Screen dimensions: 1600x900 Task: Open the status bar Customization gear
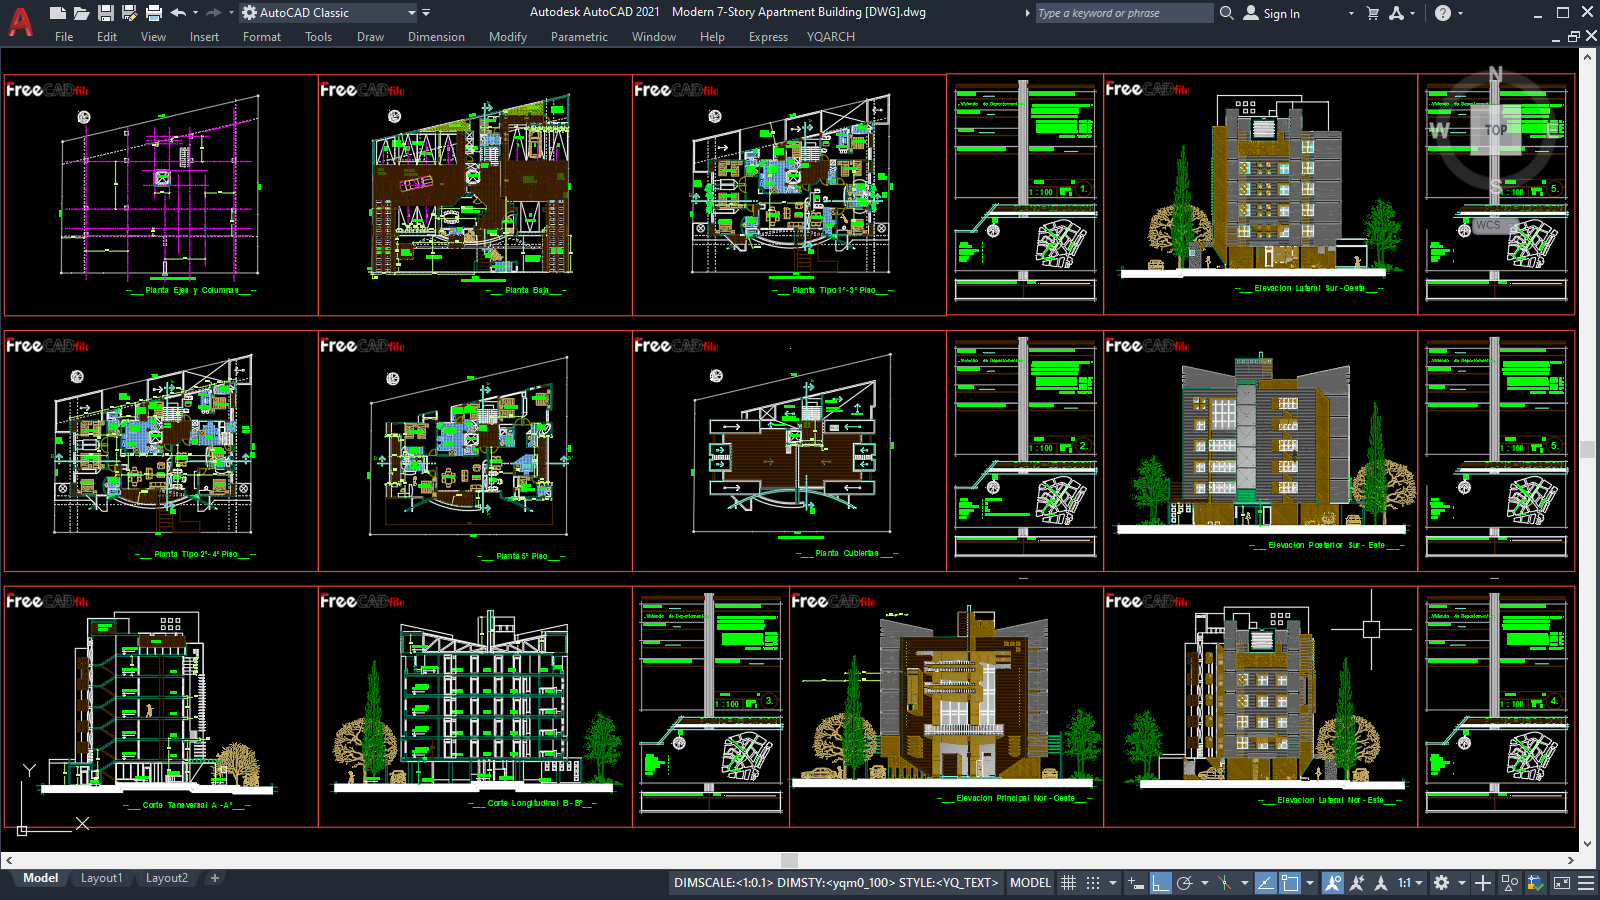(x=1440, y=883)
